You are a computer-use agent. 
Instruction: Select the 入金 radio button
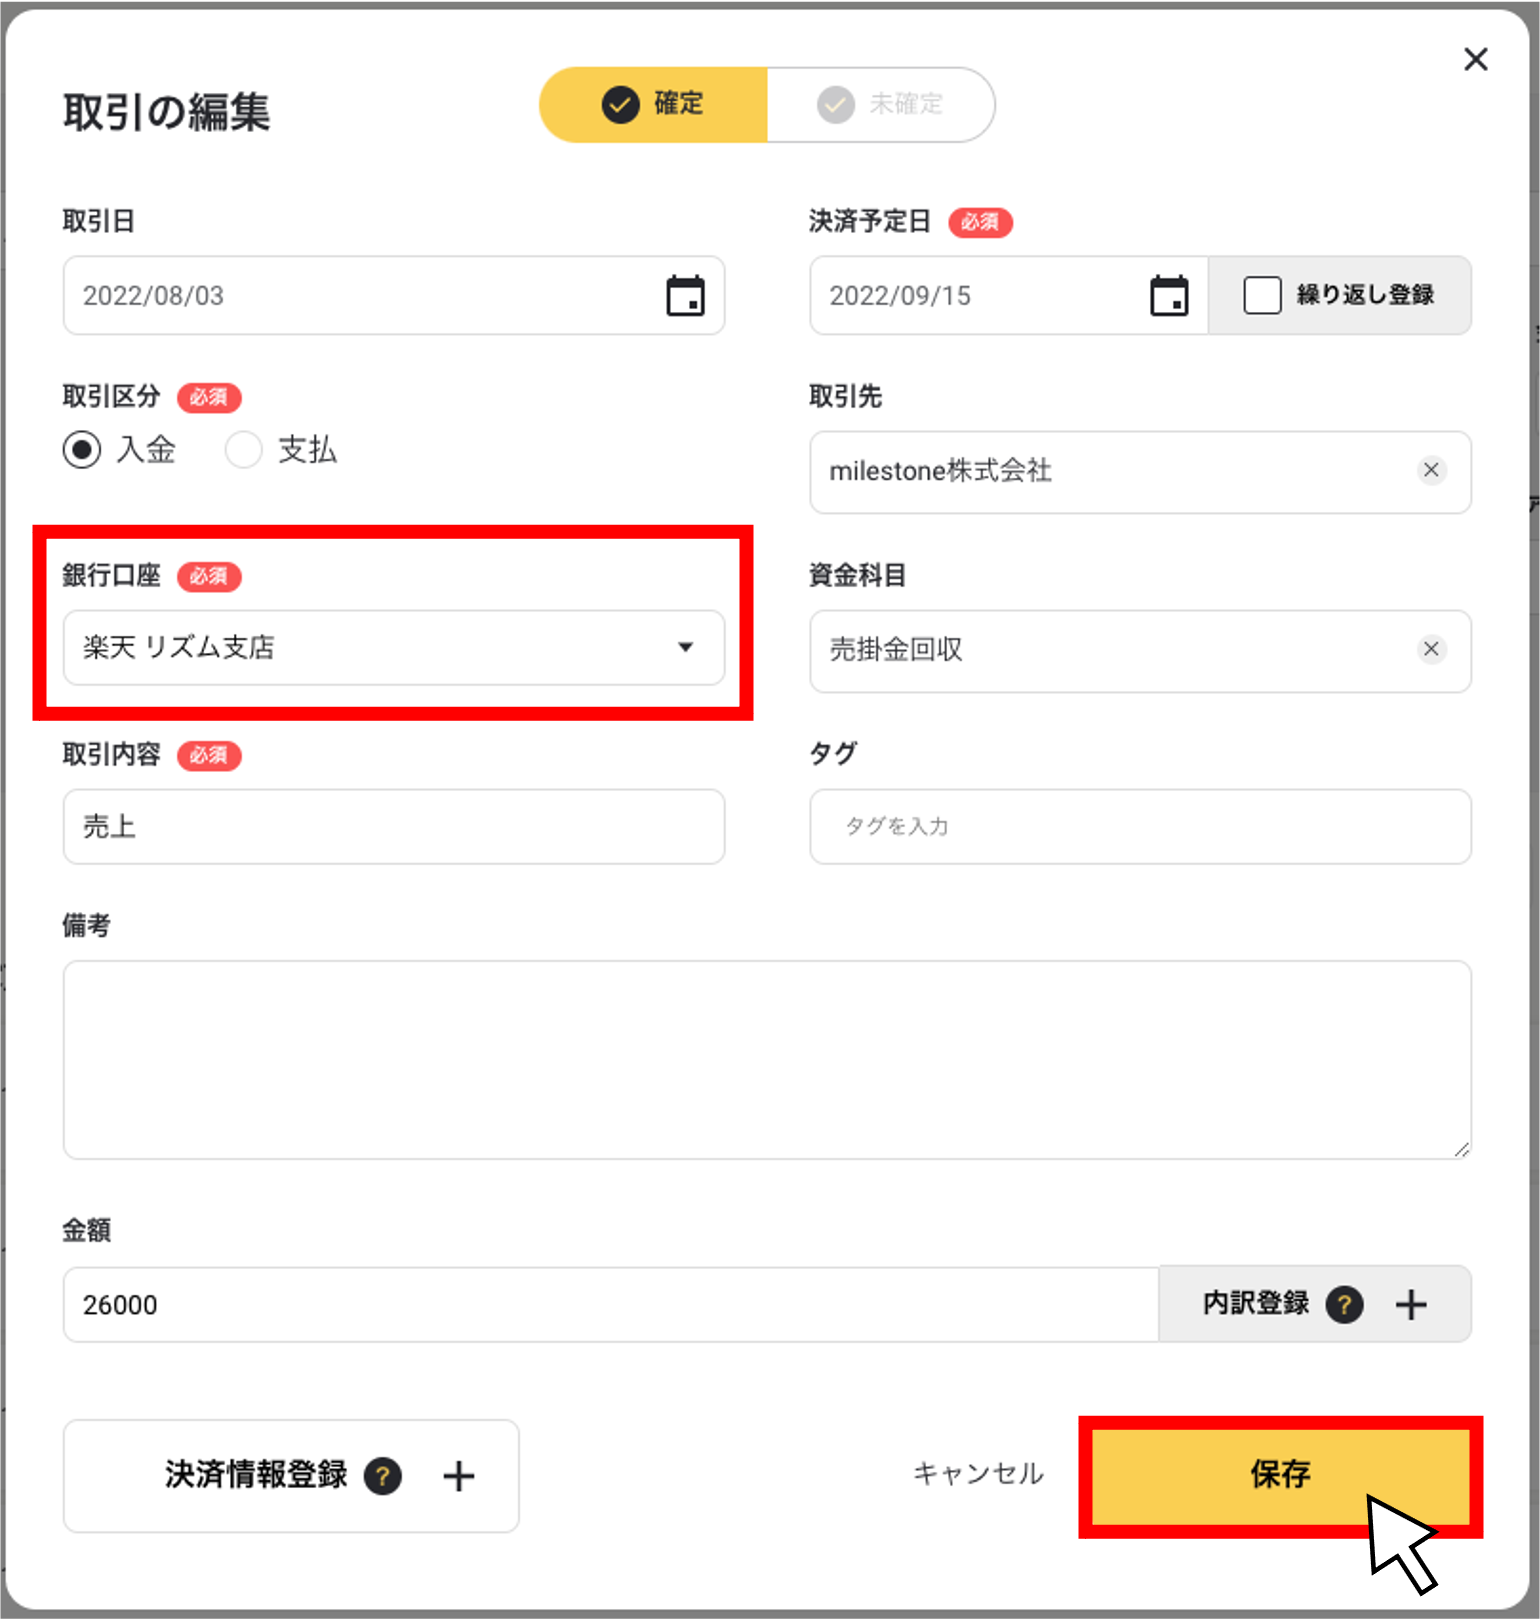pos(82,450)
